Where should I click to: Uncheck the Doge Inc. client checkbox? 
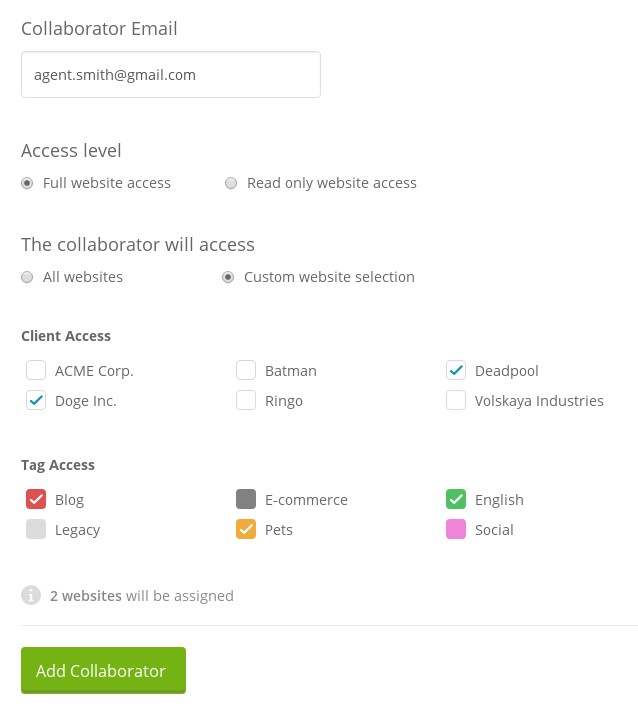click(x=36, y=401)
